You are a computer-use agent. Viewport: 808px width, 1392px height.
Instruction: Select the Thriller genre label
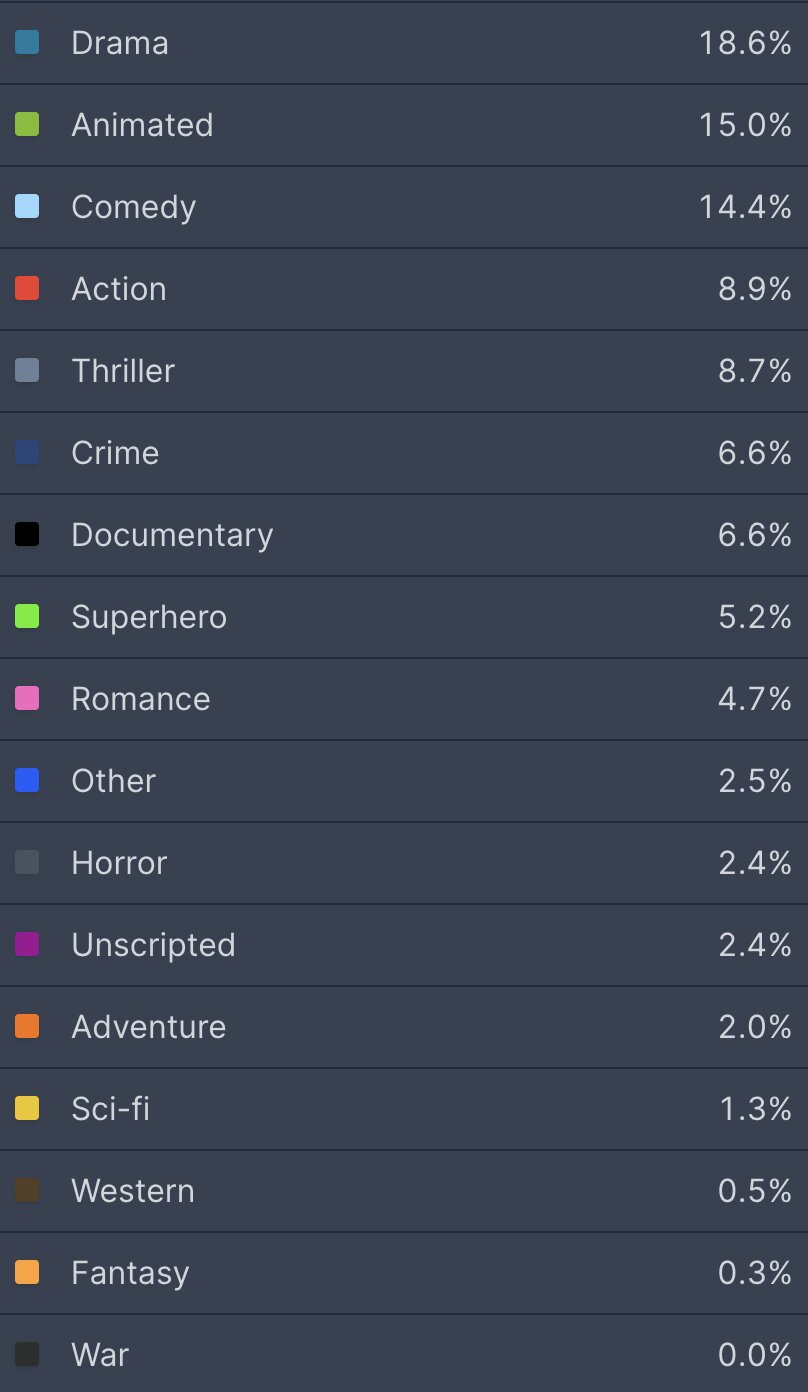(123, 371)
